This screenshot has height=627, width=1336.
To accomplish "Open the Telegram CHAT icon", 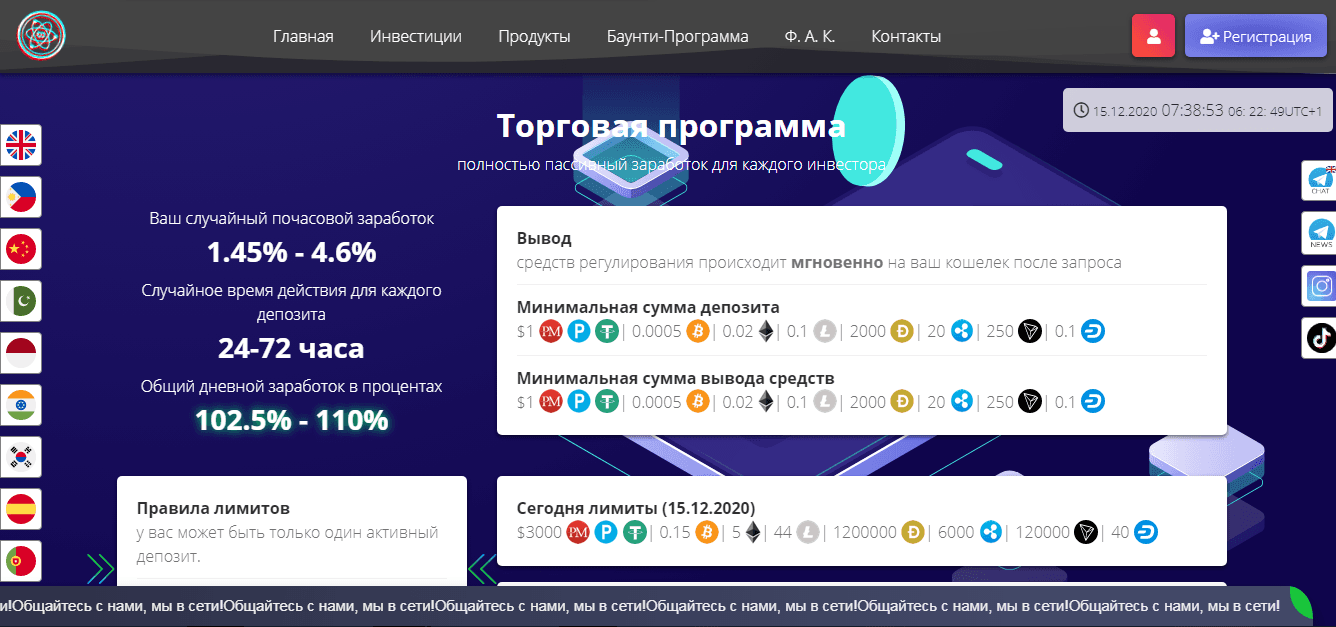I will coord(1320,180).
